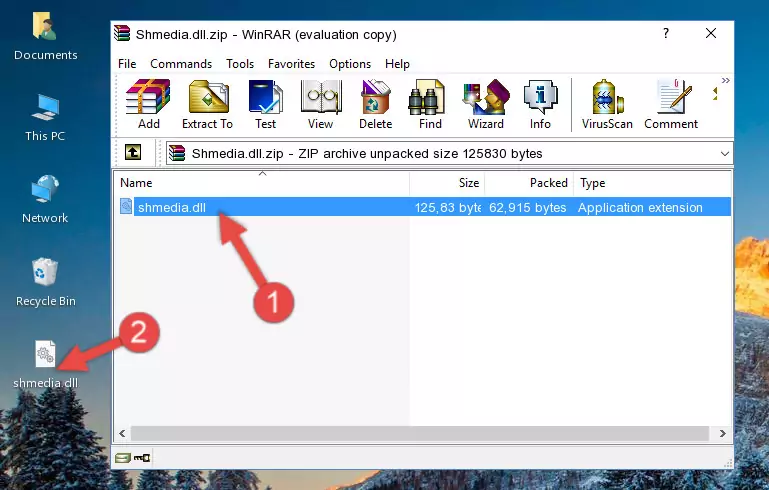
Task: Click the title bar help question mark
Action: tap(666, 33)
